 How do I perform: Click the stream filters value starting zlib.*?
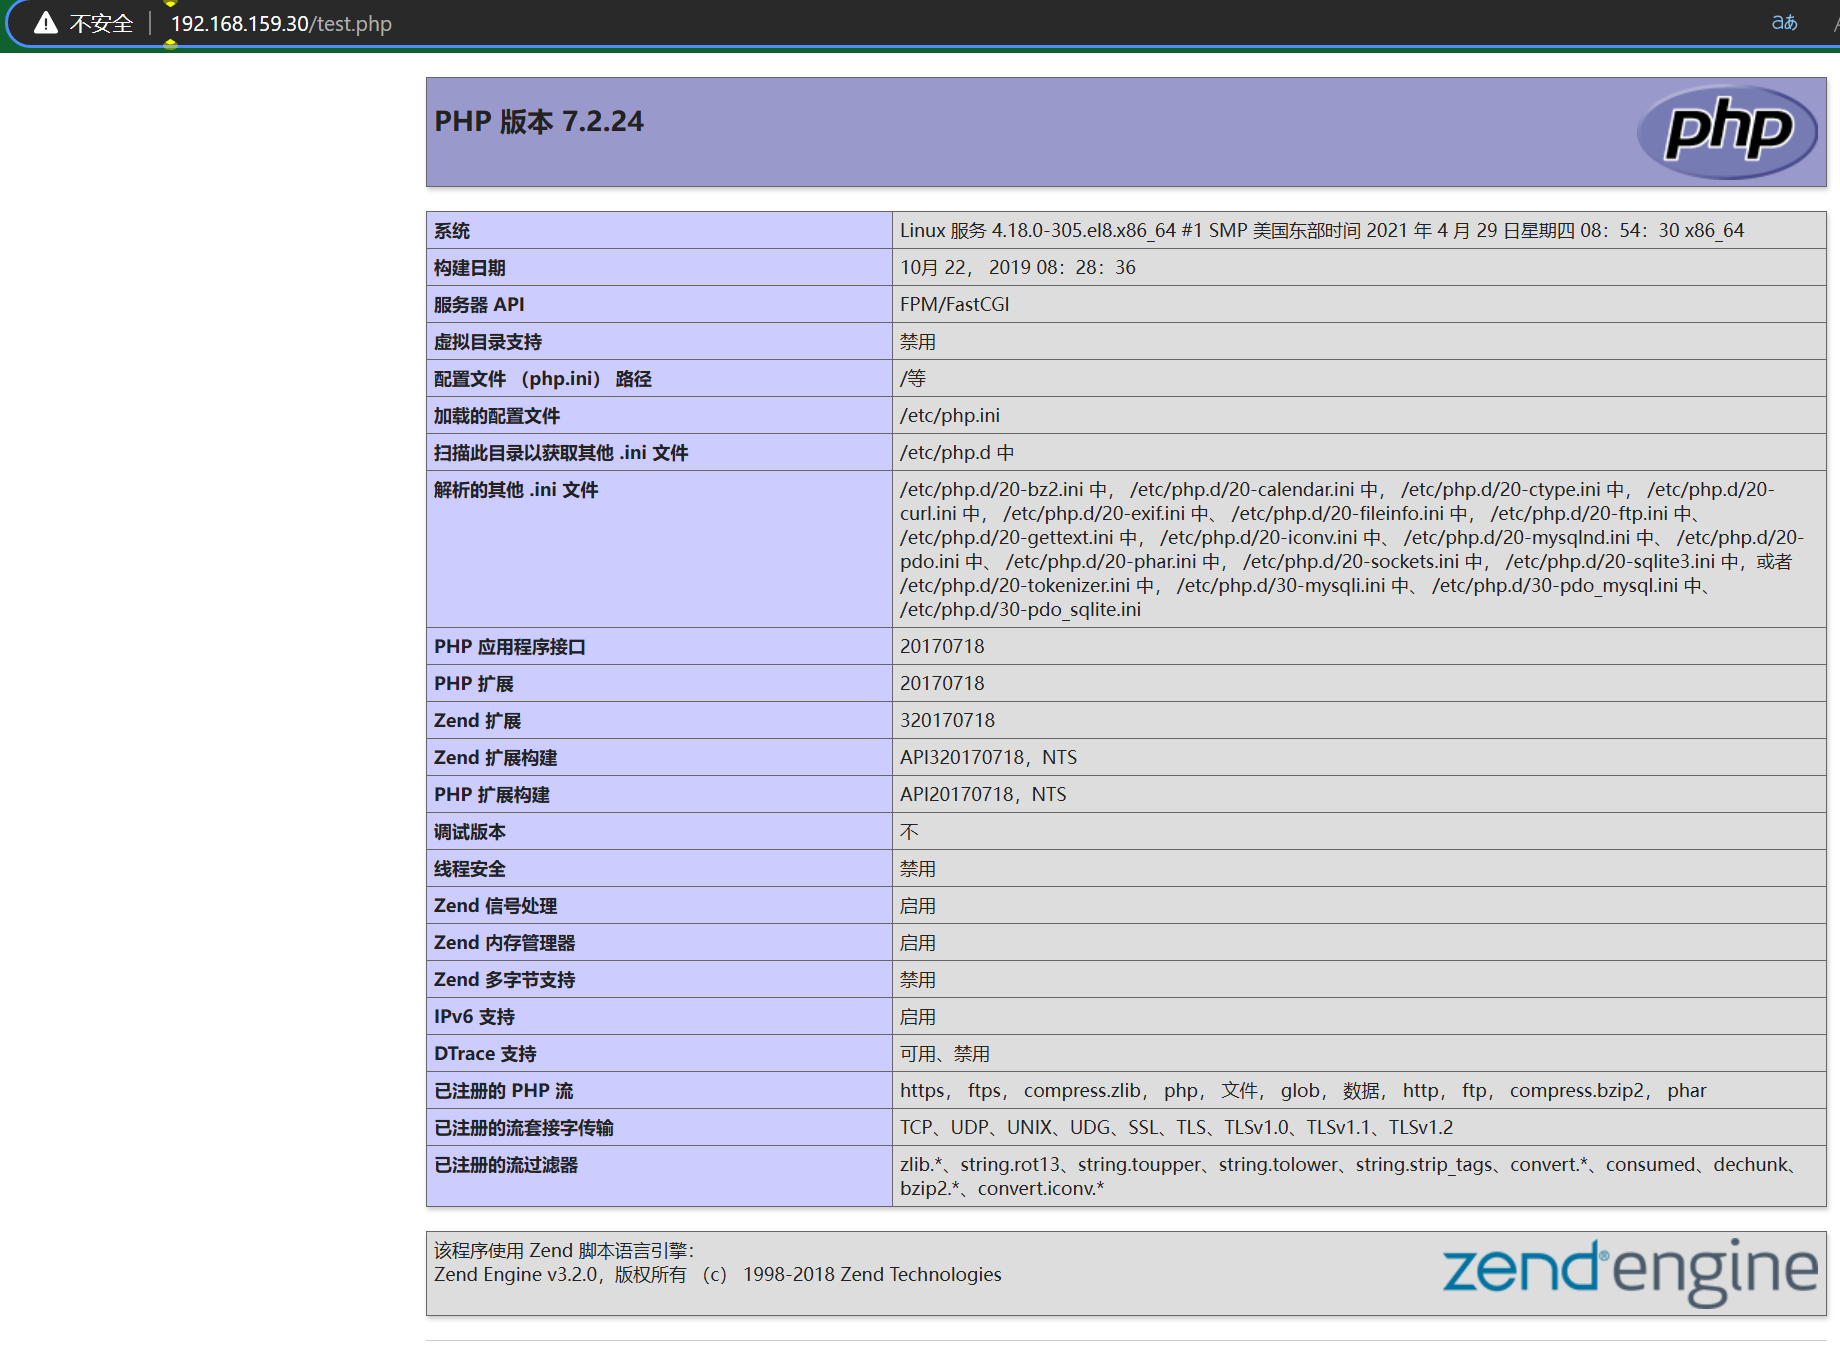coord(1351,1176)
